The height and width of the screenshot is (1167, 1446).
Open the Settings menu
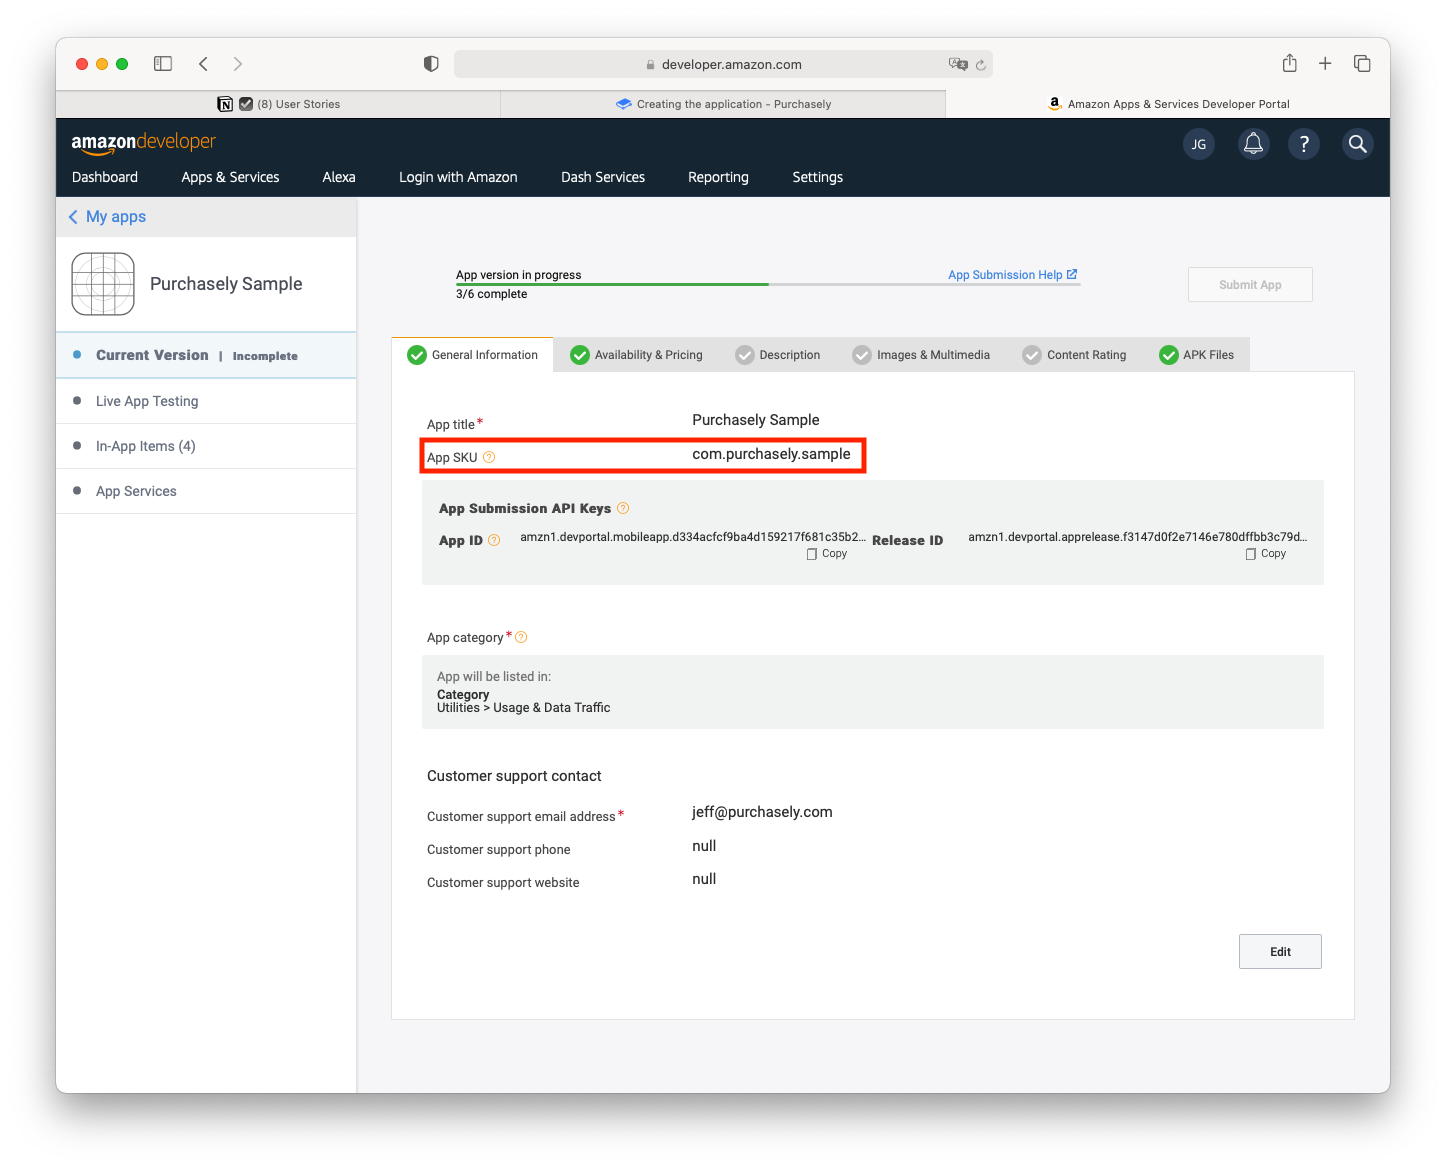(818, 177)
